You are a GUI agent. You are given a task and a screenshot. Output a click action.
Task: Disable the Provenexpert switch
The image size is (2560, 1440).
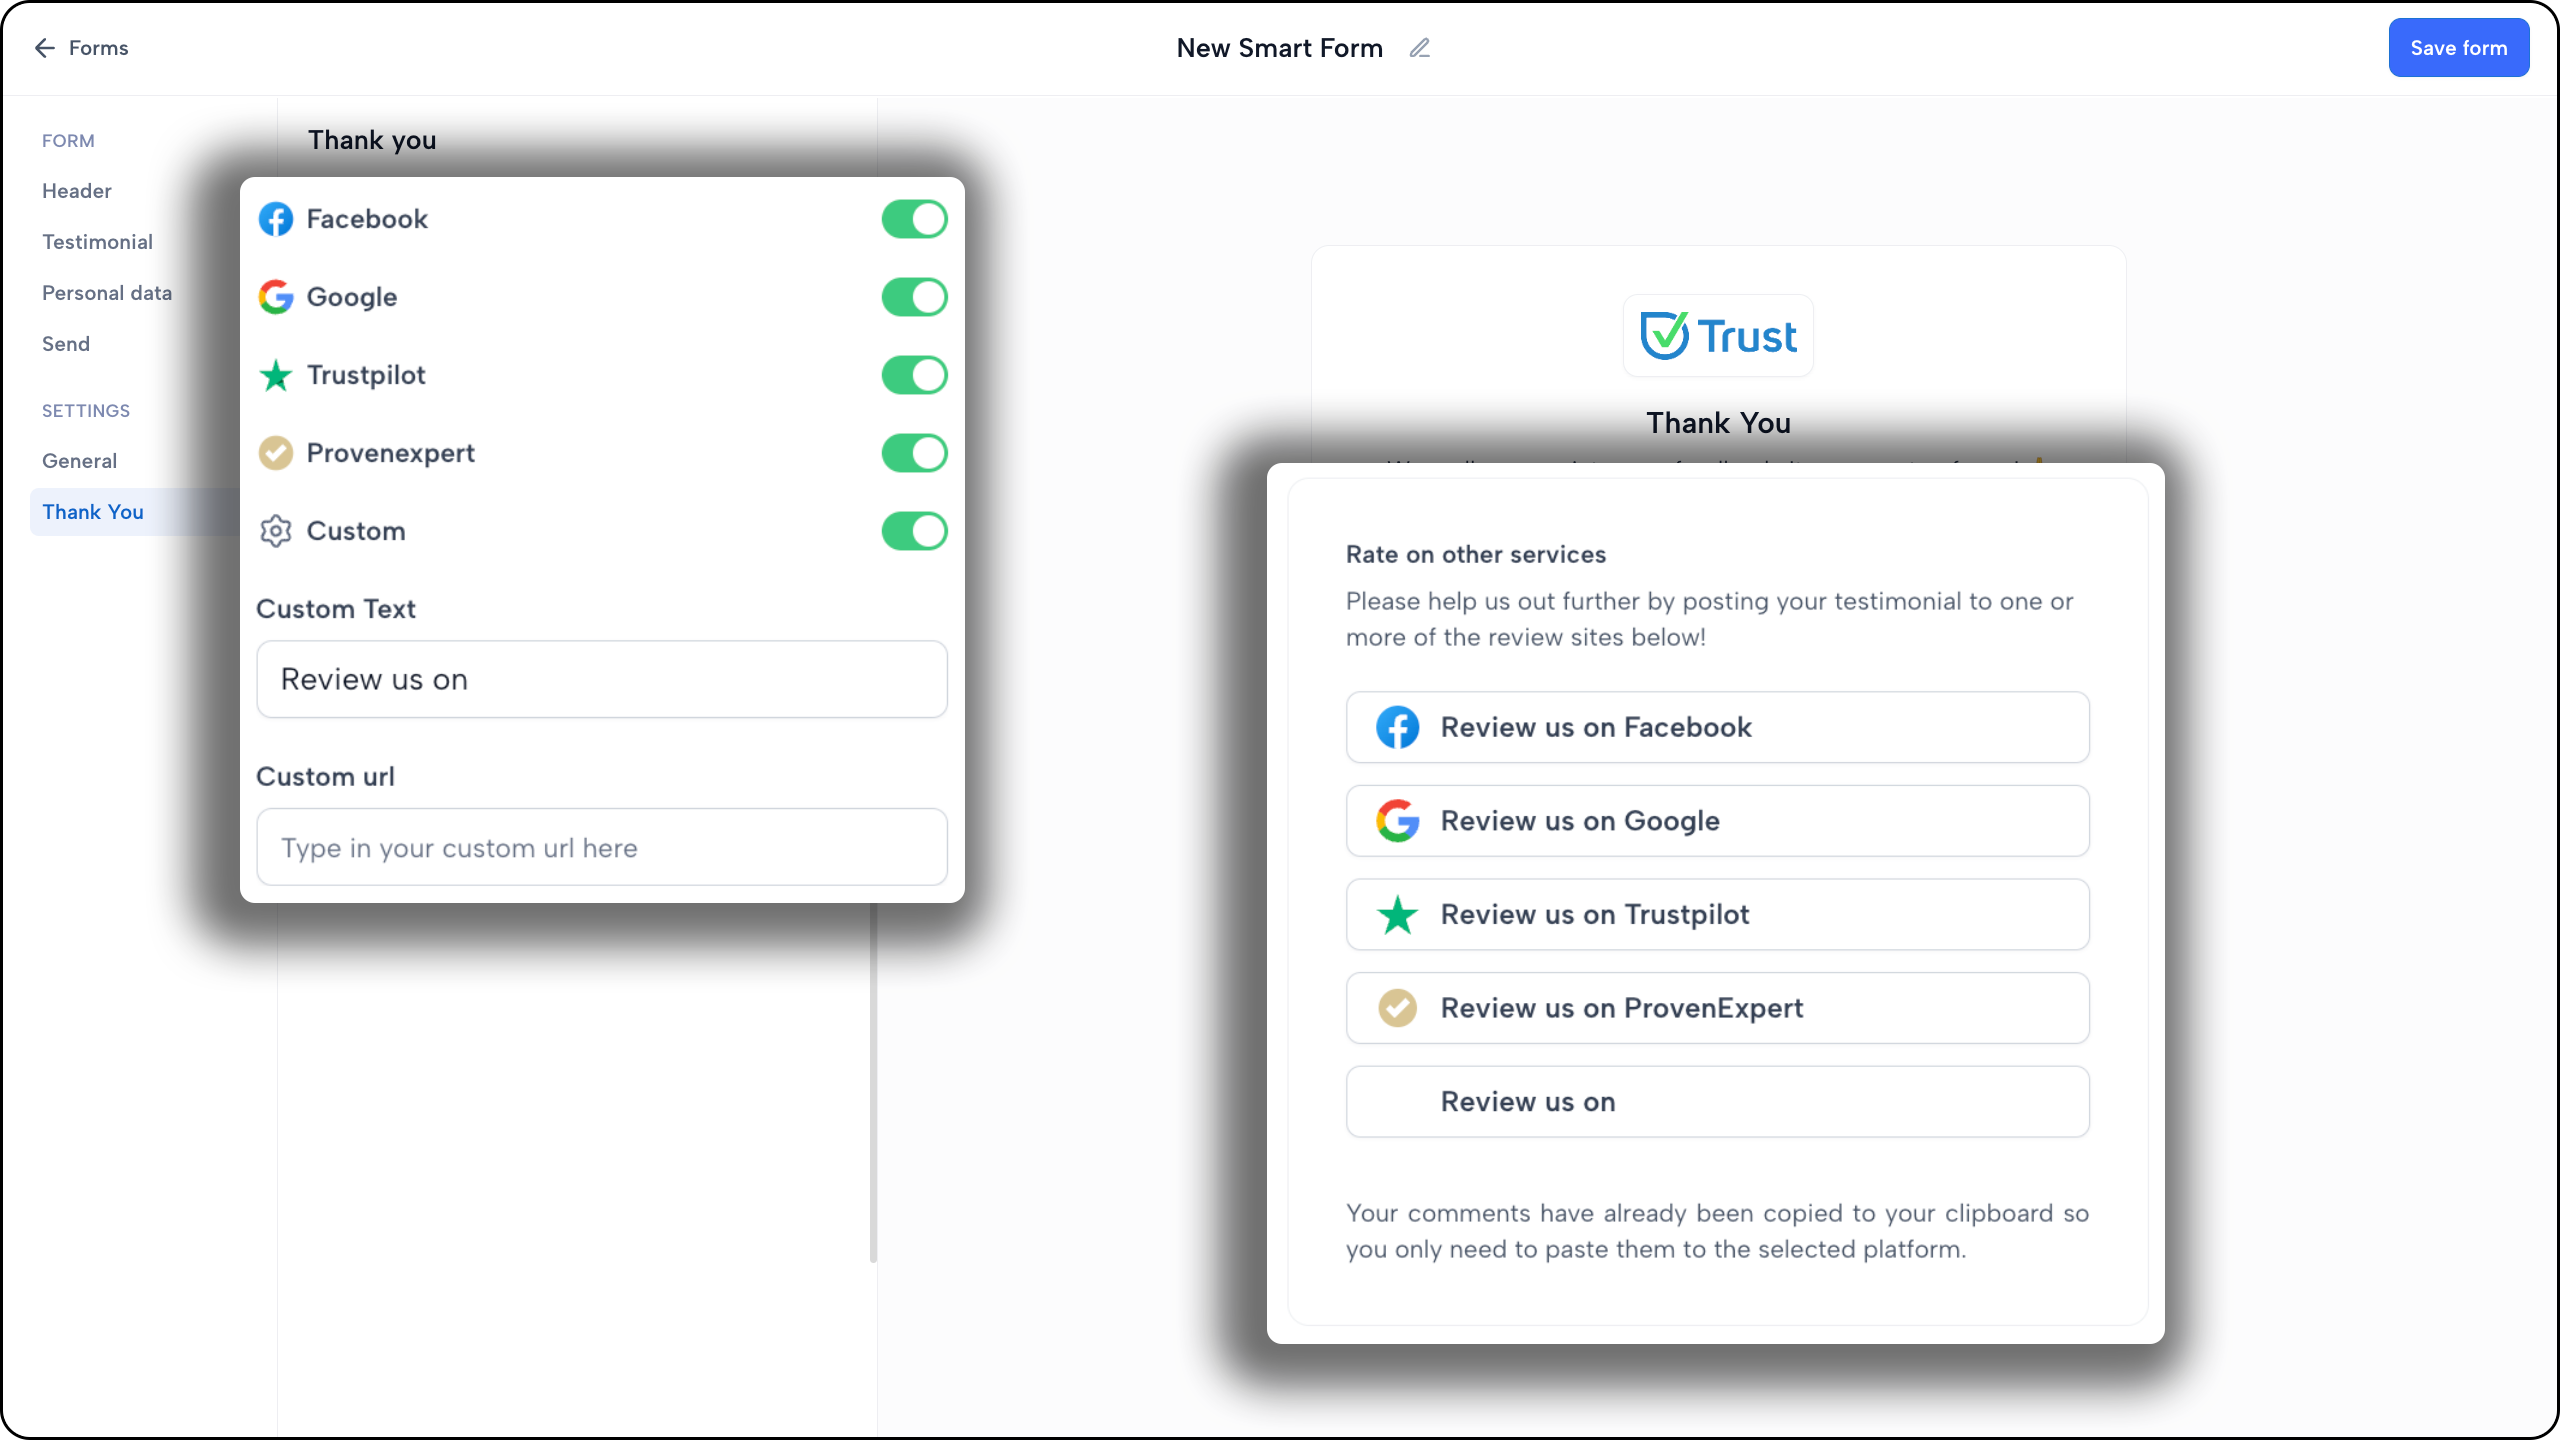pyautogui.click(x=914, y=453)
